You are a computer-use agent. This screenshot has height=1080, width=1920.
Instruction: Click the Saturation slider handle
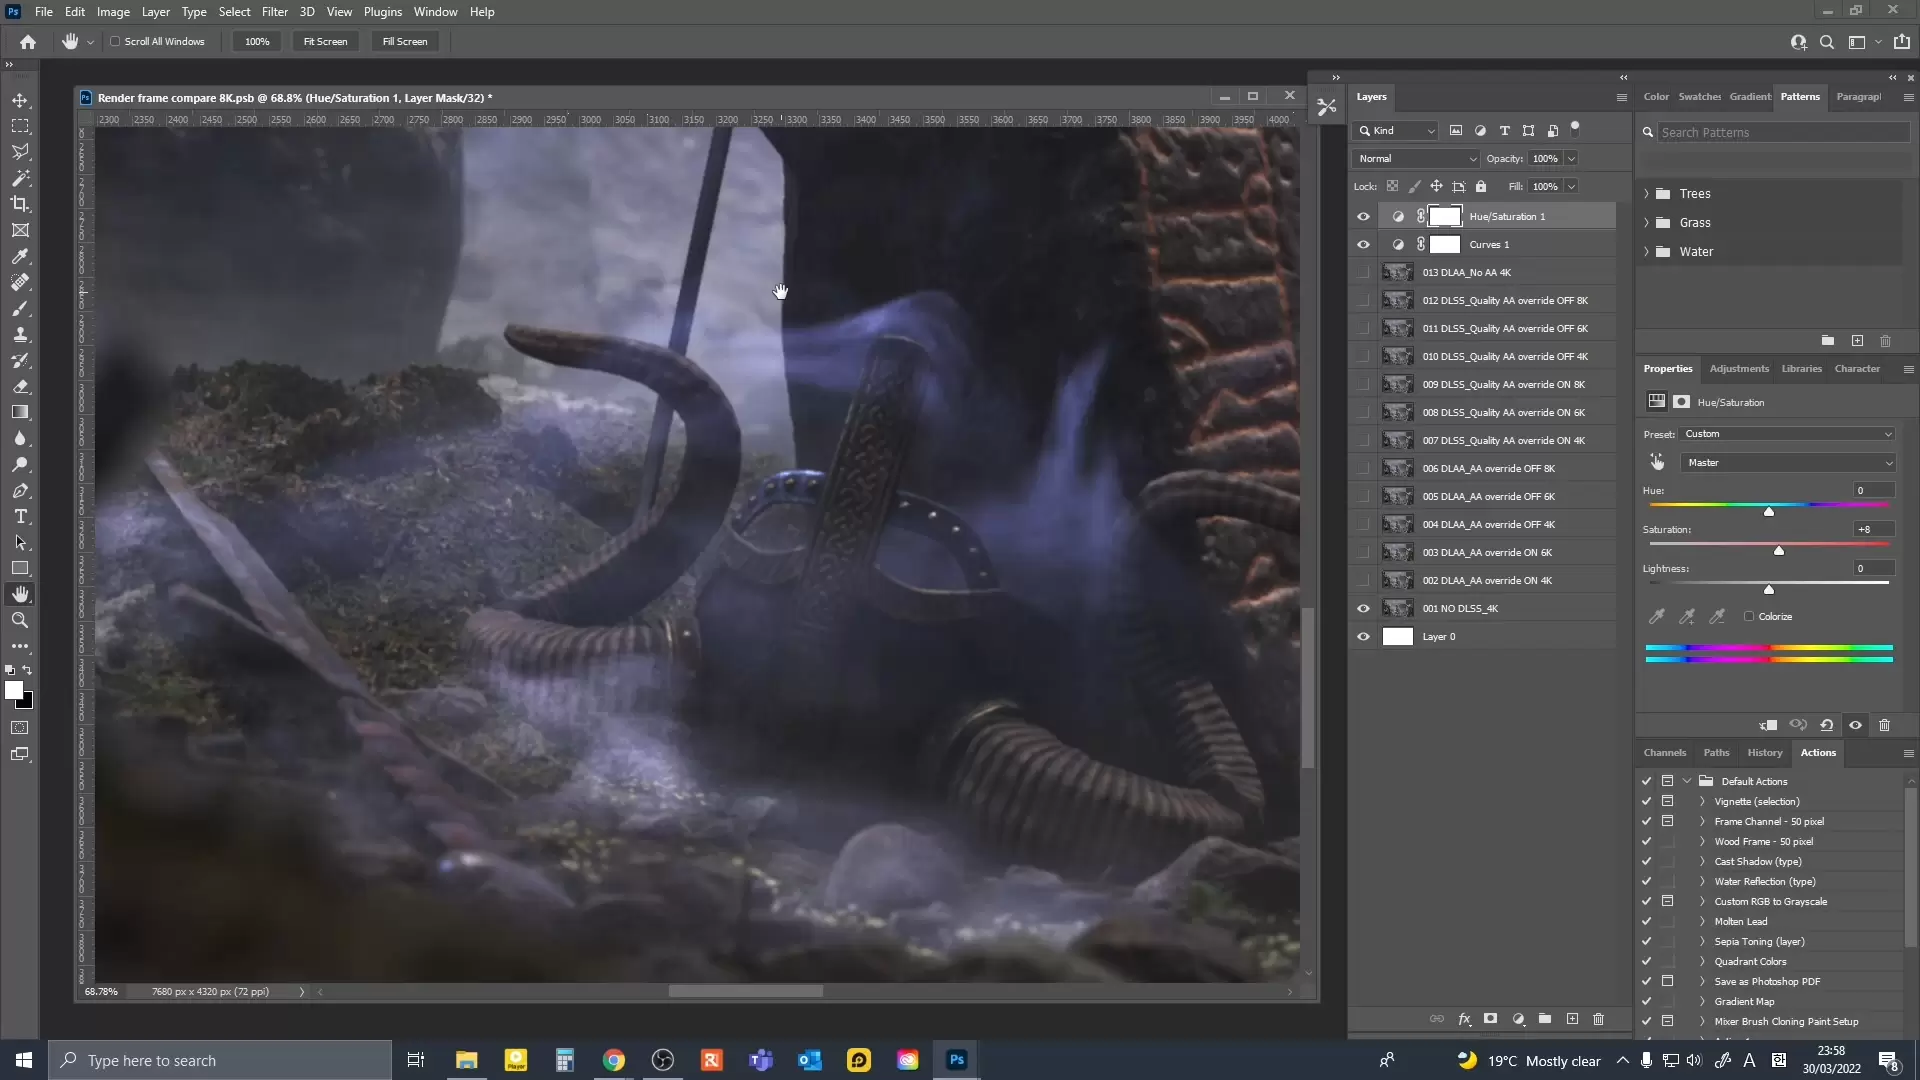1778,551
